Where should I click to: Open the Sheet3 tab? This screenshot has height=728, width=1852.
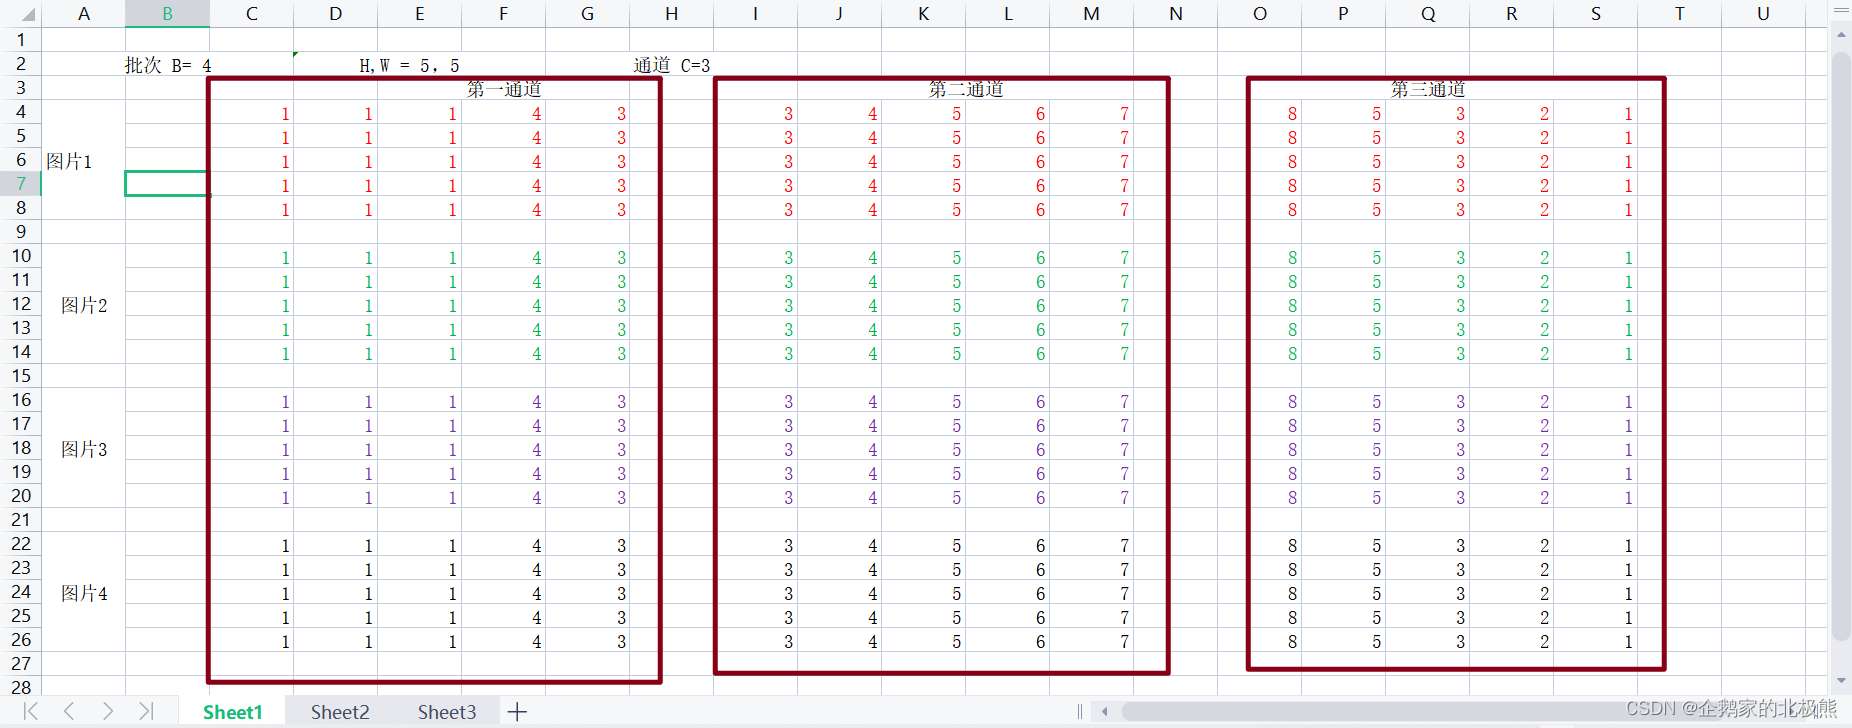(447, 712)
